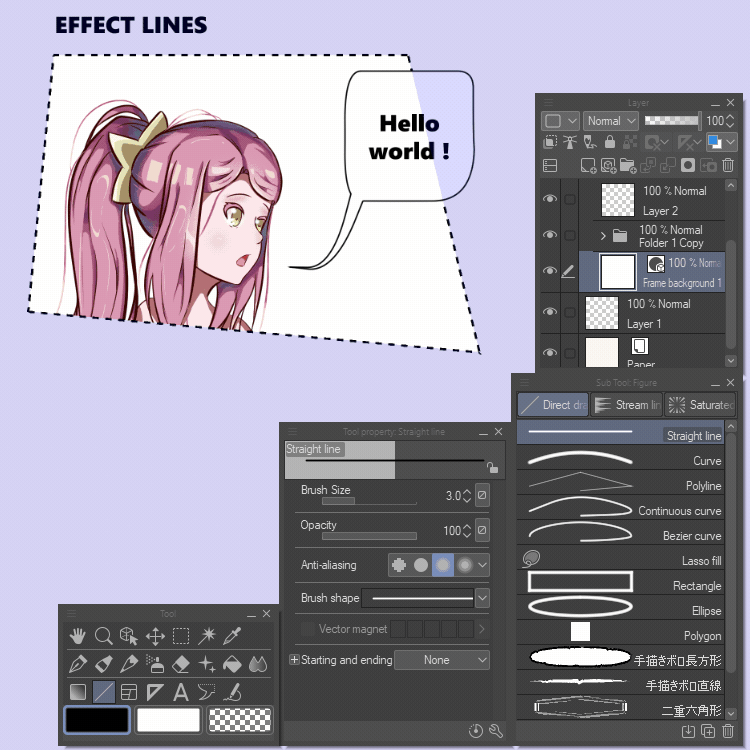Image resolution: width=750 pixels, height=750 pixels.
Task: Click transparent checkered color swatch
Action: coord(240,720)
